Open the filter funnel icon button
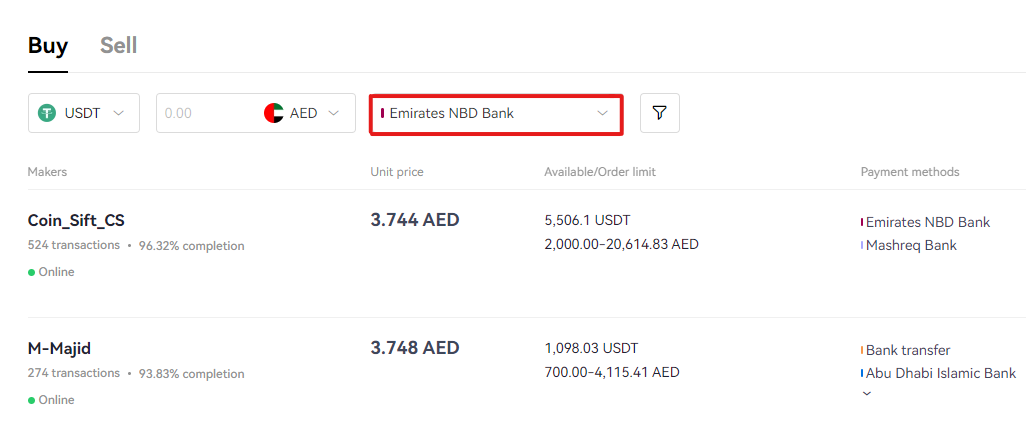Screen dimensions: 1026x425 coord(660,113)
